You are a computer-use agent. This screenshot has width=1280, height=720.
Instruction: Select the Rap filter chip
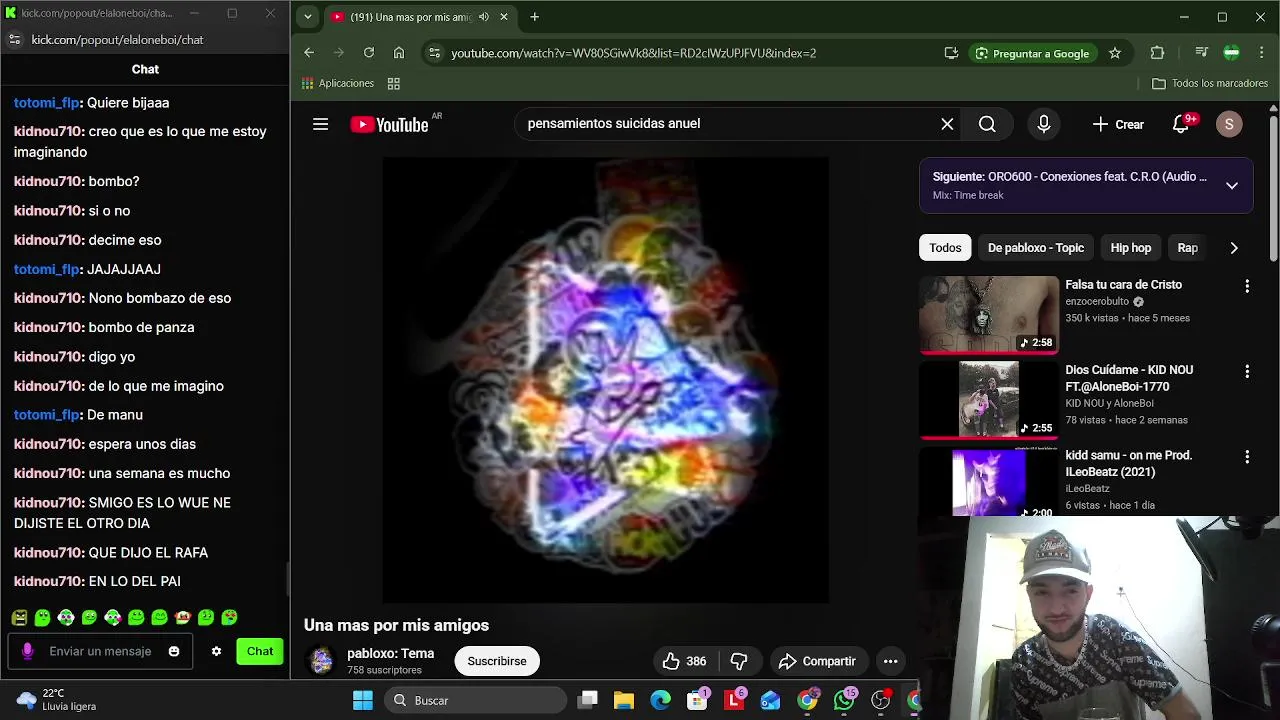click(x=1187, y=248)
